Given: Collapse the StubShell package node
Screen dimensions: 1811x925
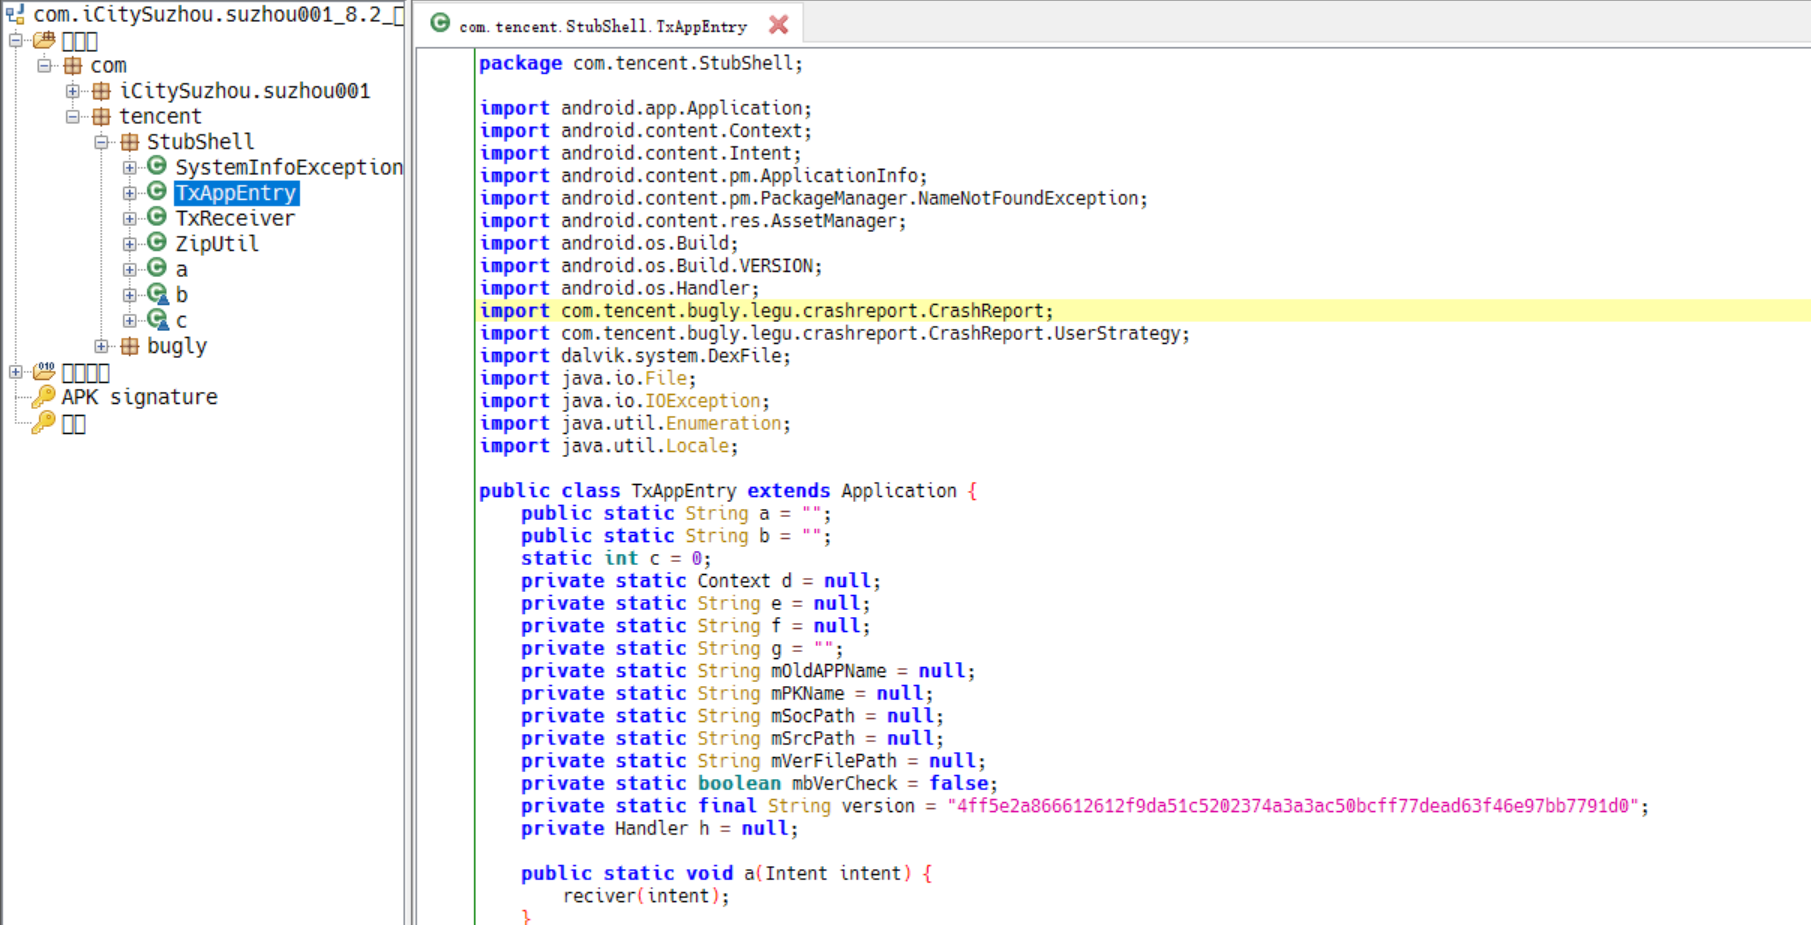Looking at the screenshot, I should [x=101, y=142].
